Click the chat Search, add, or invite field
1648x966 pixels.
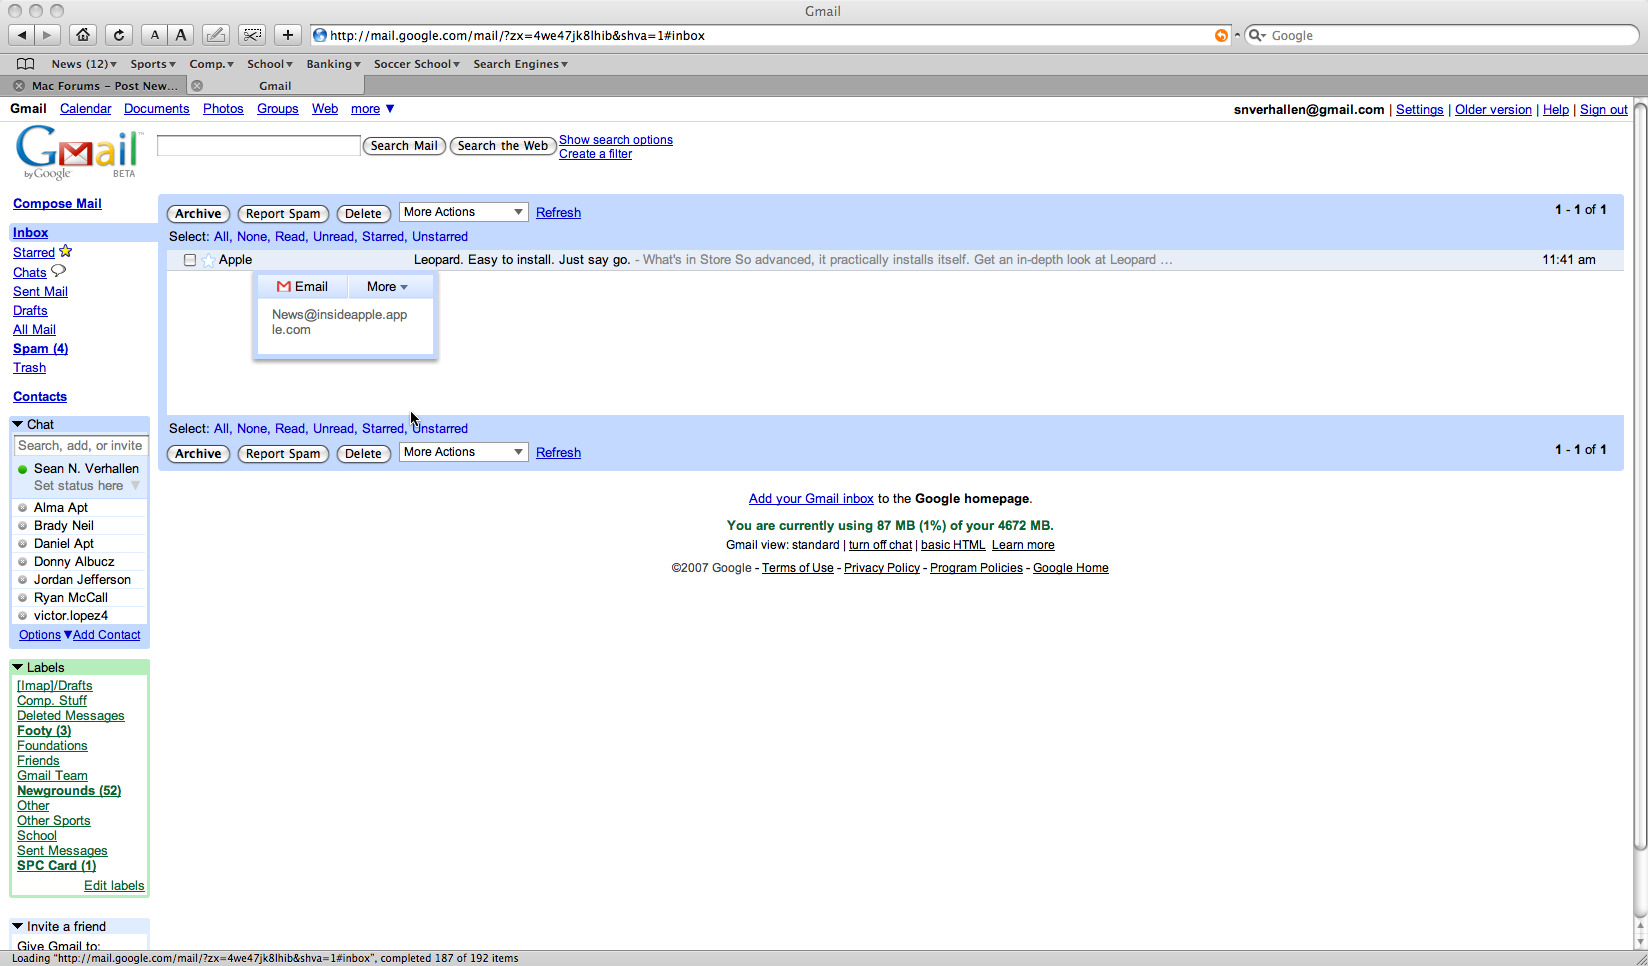pyautogui.click(x=80, y=446)
